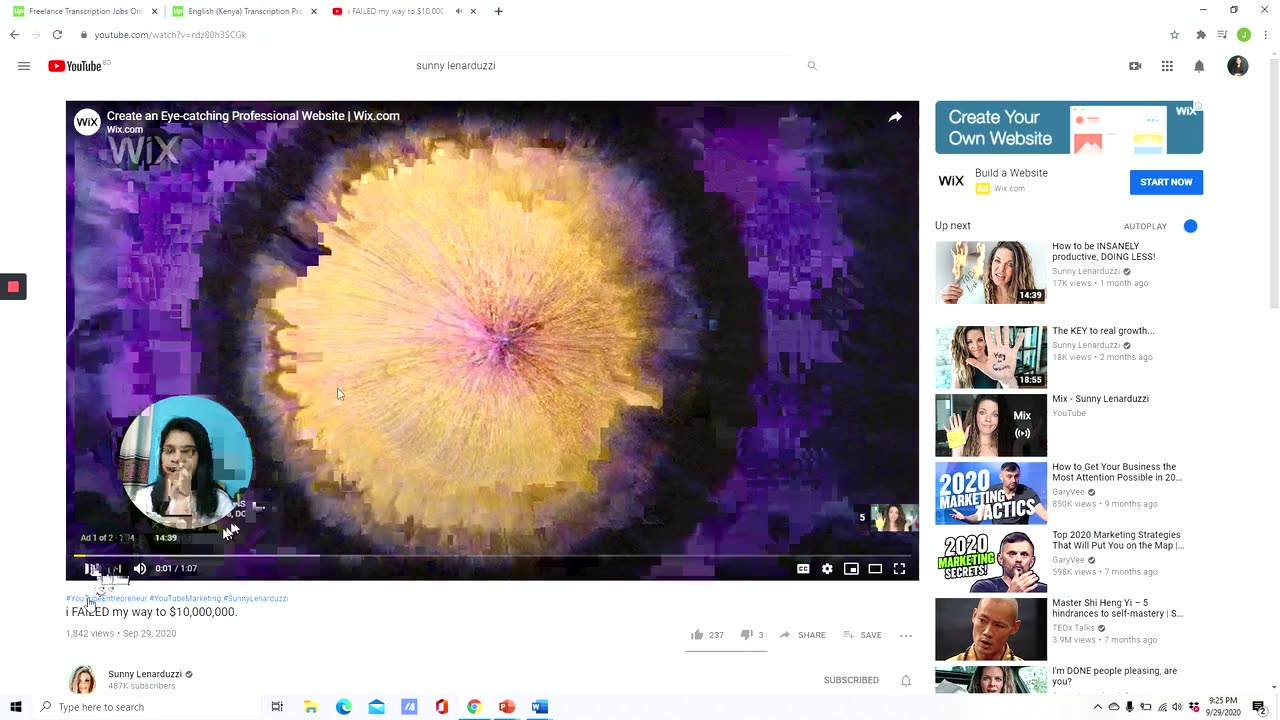Screen dimensions: 1280x720
Task: Open the YouTube account avatar menu
Action: click(1238, 66)
